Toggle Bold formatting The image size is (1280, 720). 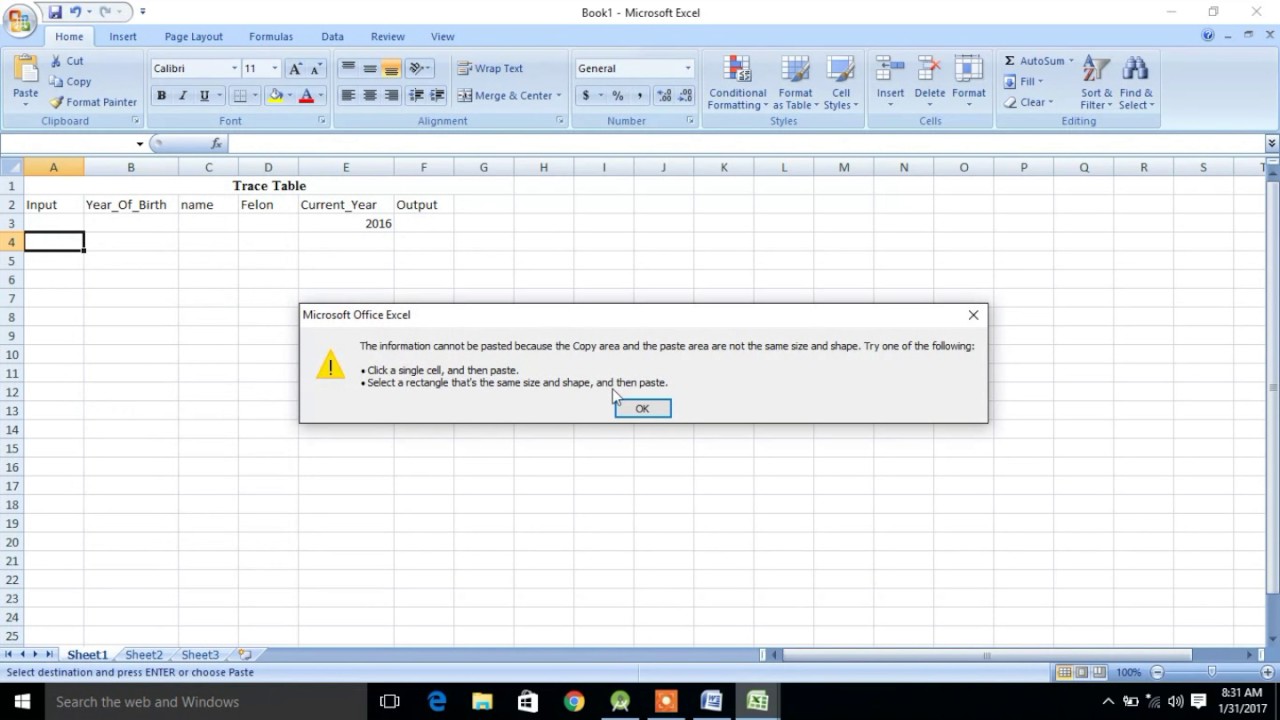coord(161,95)
